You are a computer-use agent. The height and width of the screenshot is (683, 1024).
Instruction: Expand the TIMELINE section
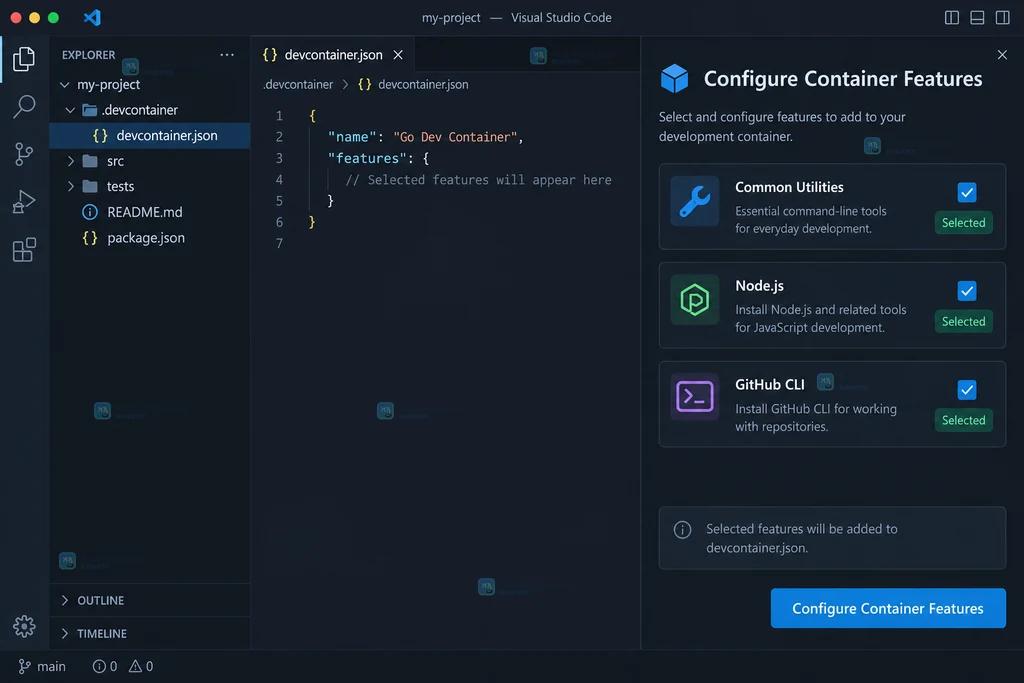[150, 633]
